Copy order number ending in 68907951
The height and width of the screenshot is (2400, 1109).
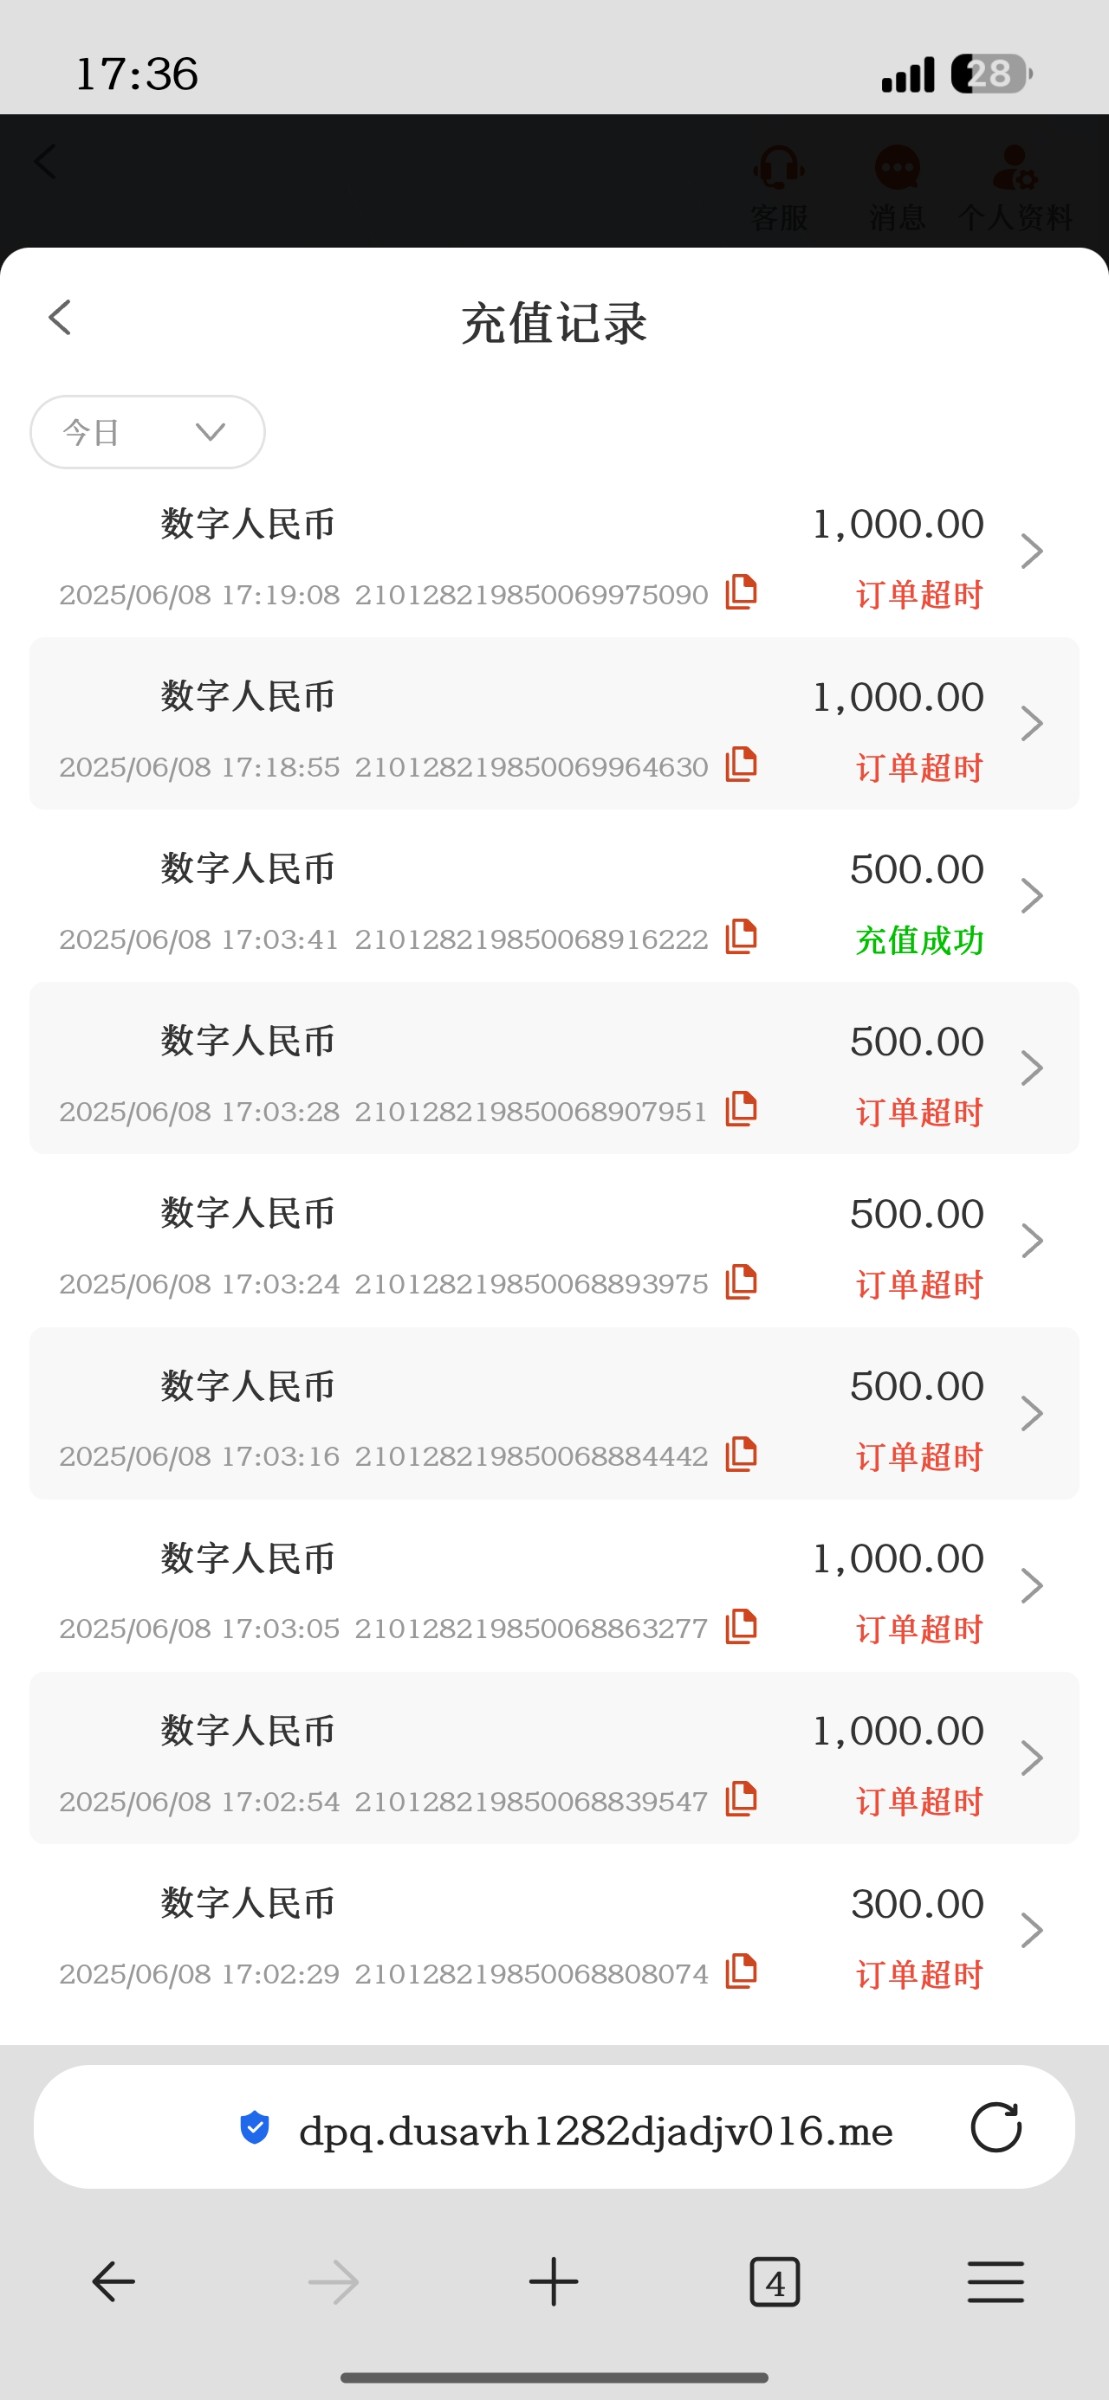pyautogui.click(x=741, y=1109)
